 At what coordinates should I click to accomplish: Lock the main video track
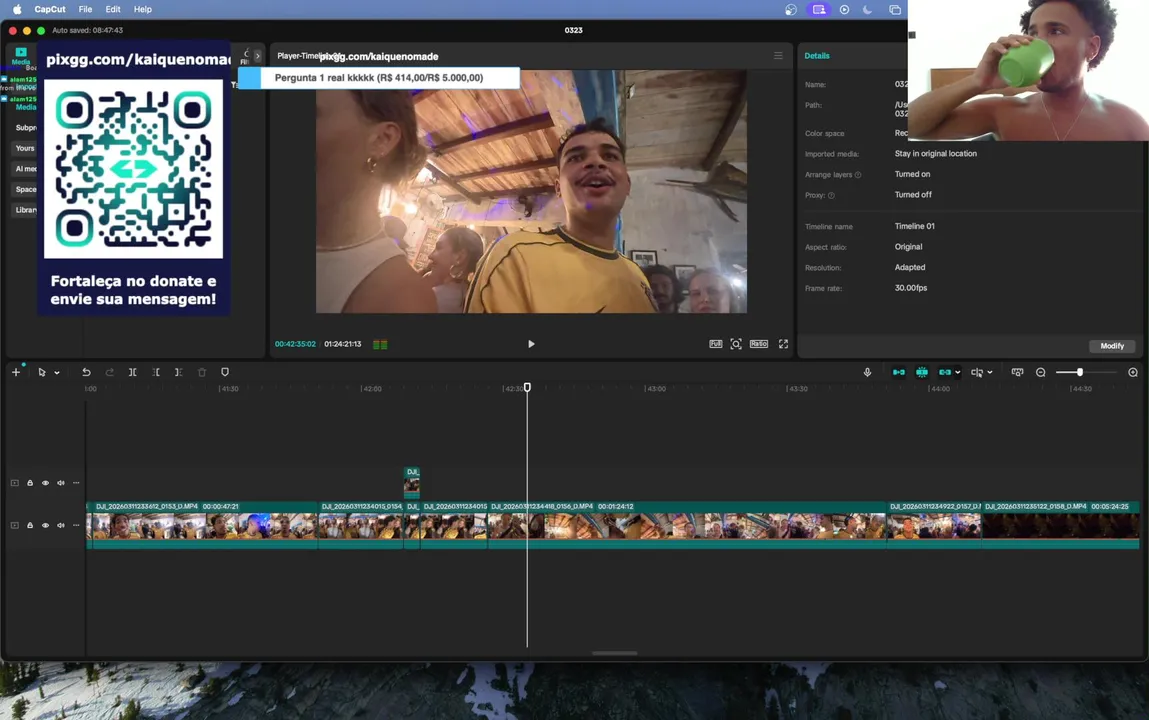click(x=30, y=525)
